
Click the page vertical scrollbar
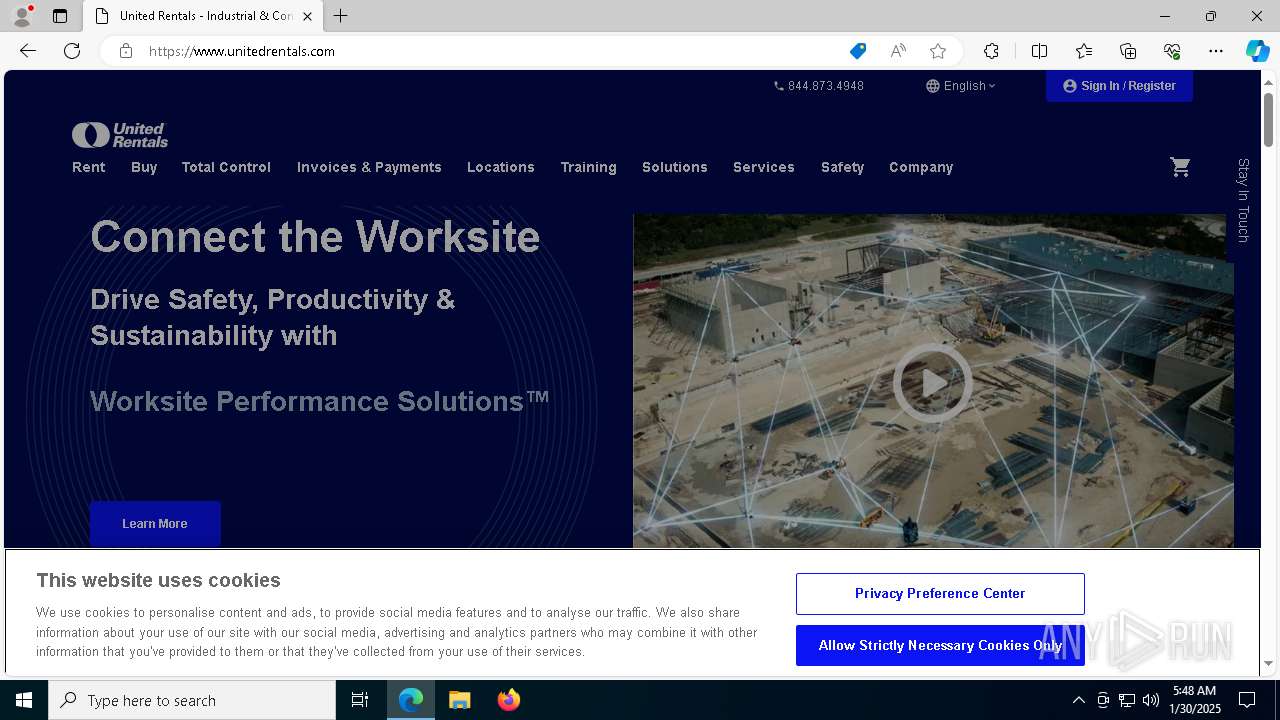[x=1268, y=120]
